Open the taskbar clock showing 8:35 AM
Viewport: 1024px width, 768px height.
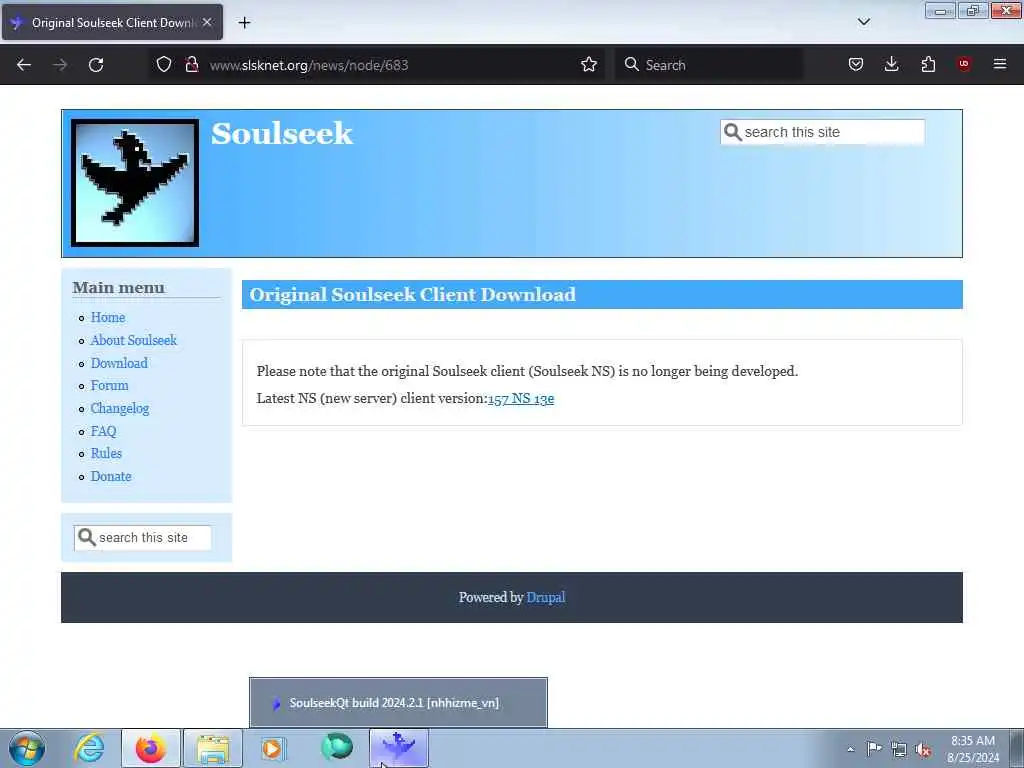pos(972,749)
